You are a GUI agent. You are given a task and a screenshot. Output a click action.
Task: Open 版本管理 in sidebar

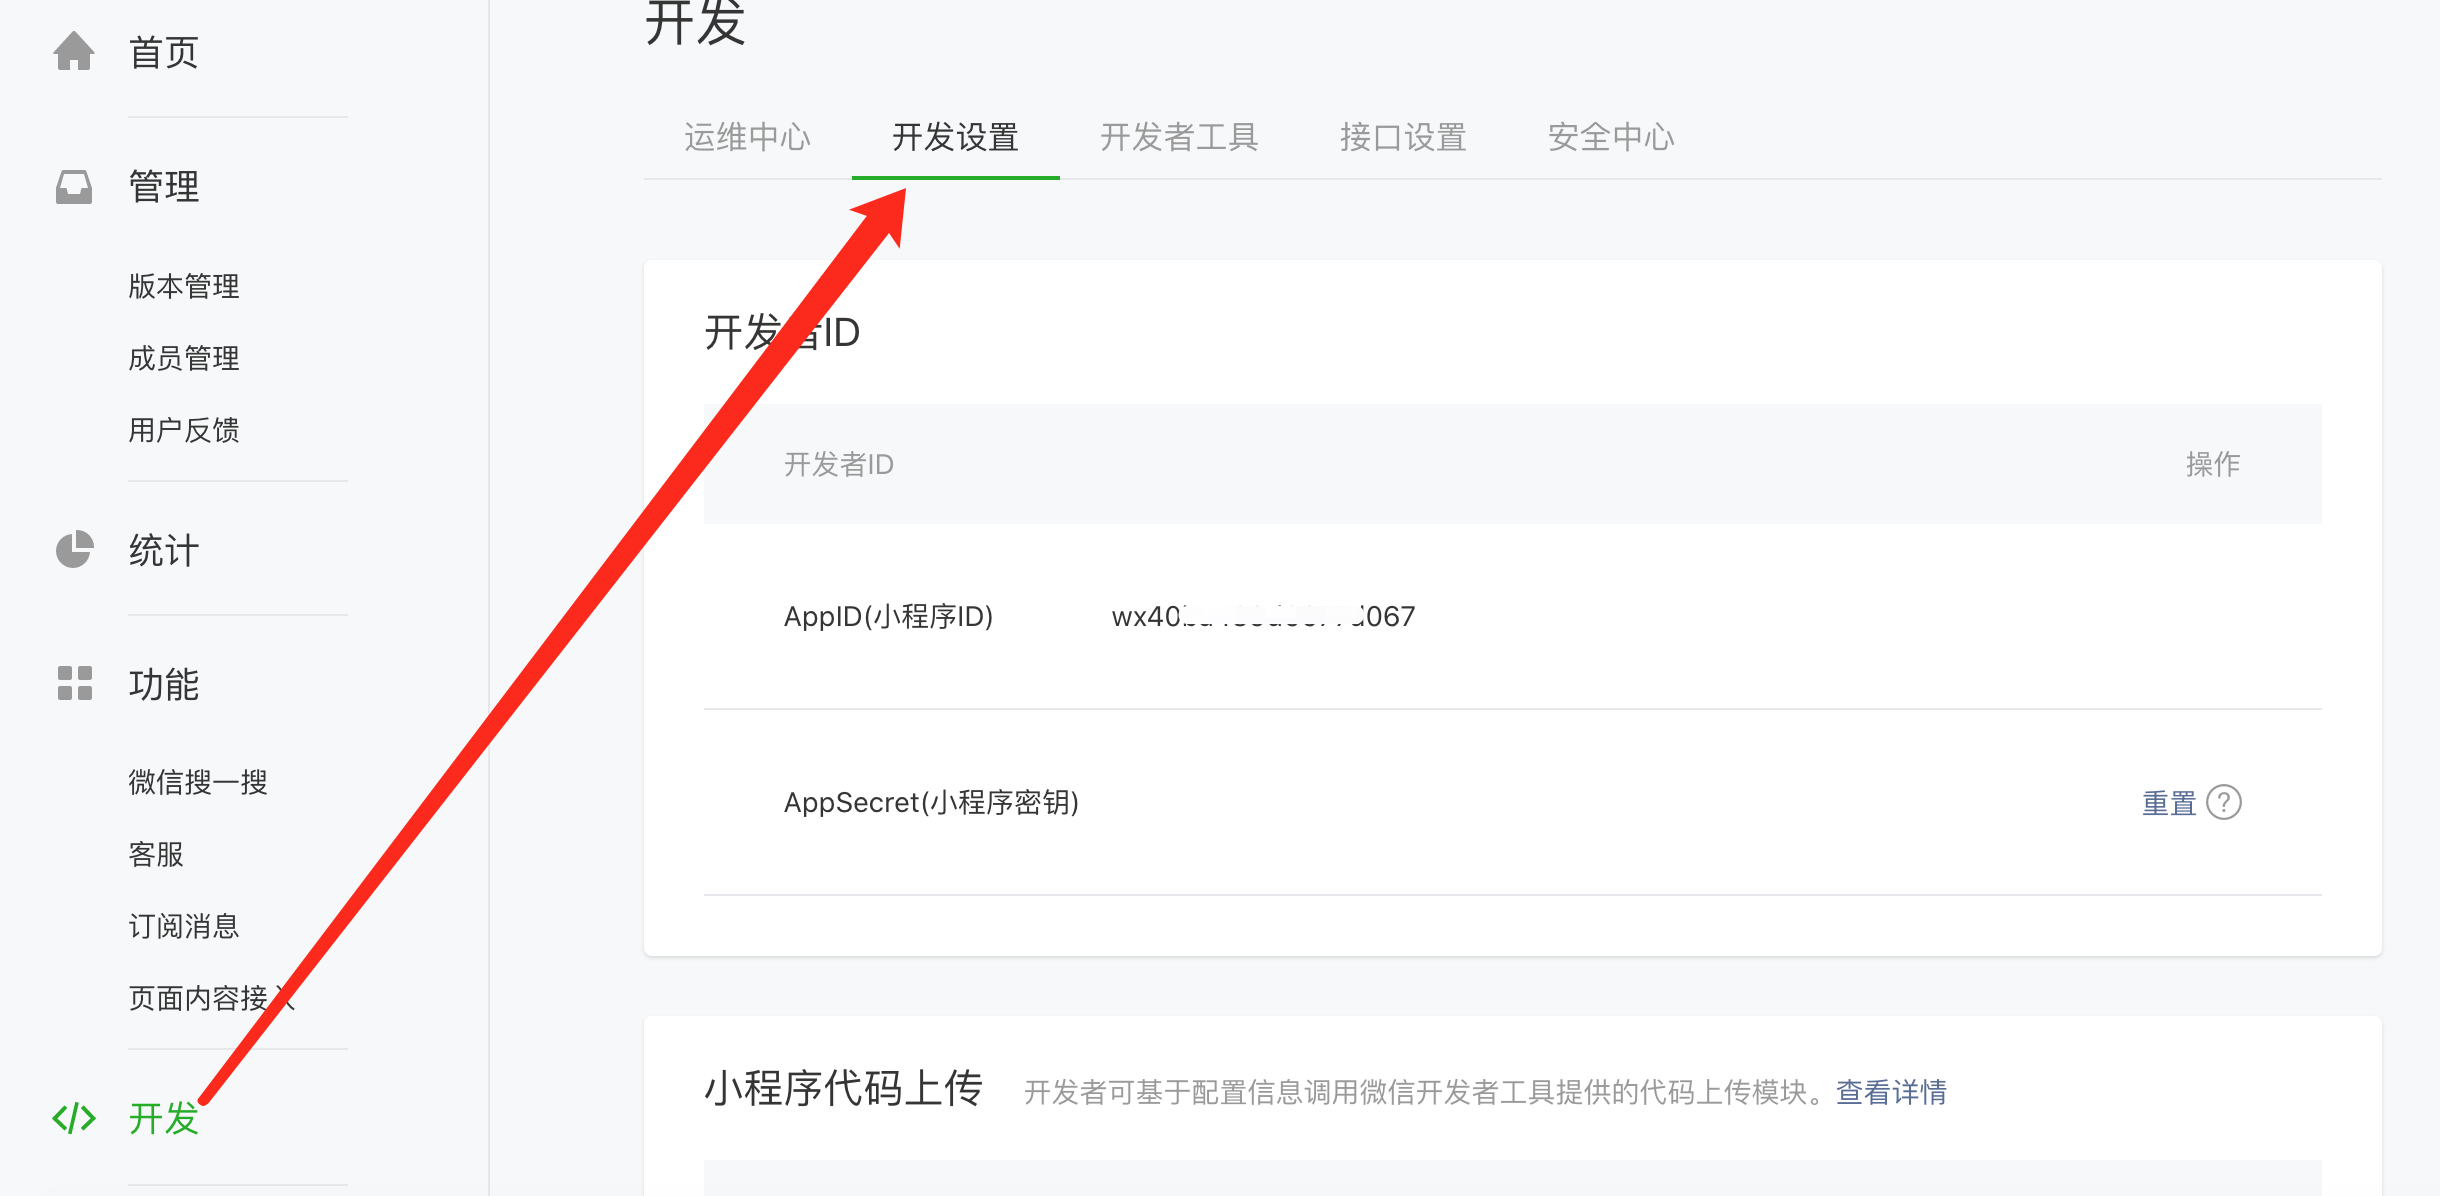[184, 286]
